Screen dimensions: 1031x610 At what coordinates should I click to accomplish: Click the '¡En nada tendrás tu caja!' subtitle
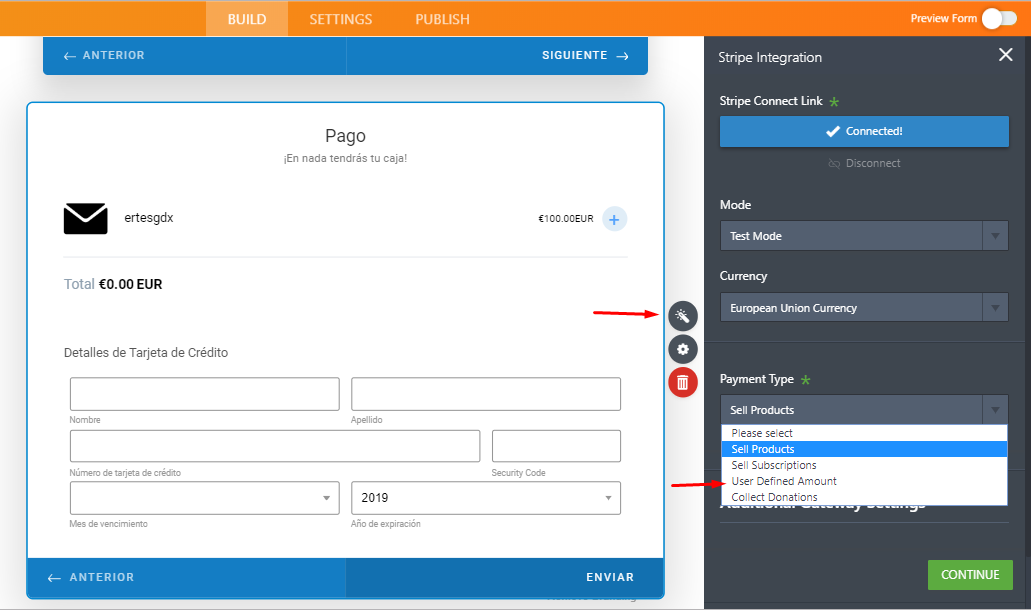coord(345,158)
